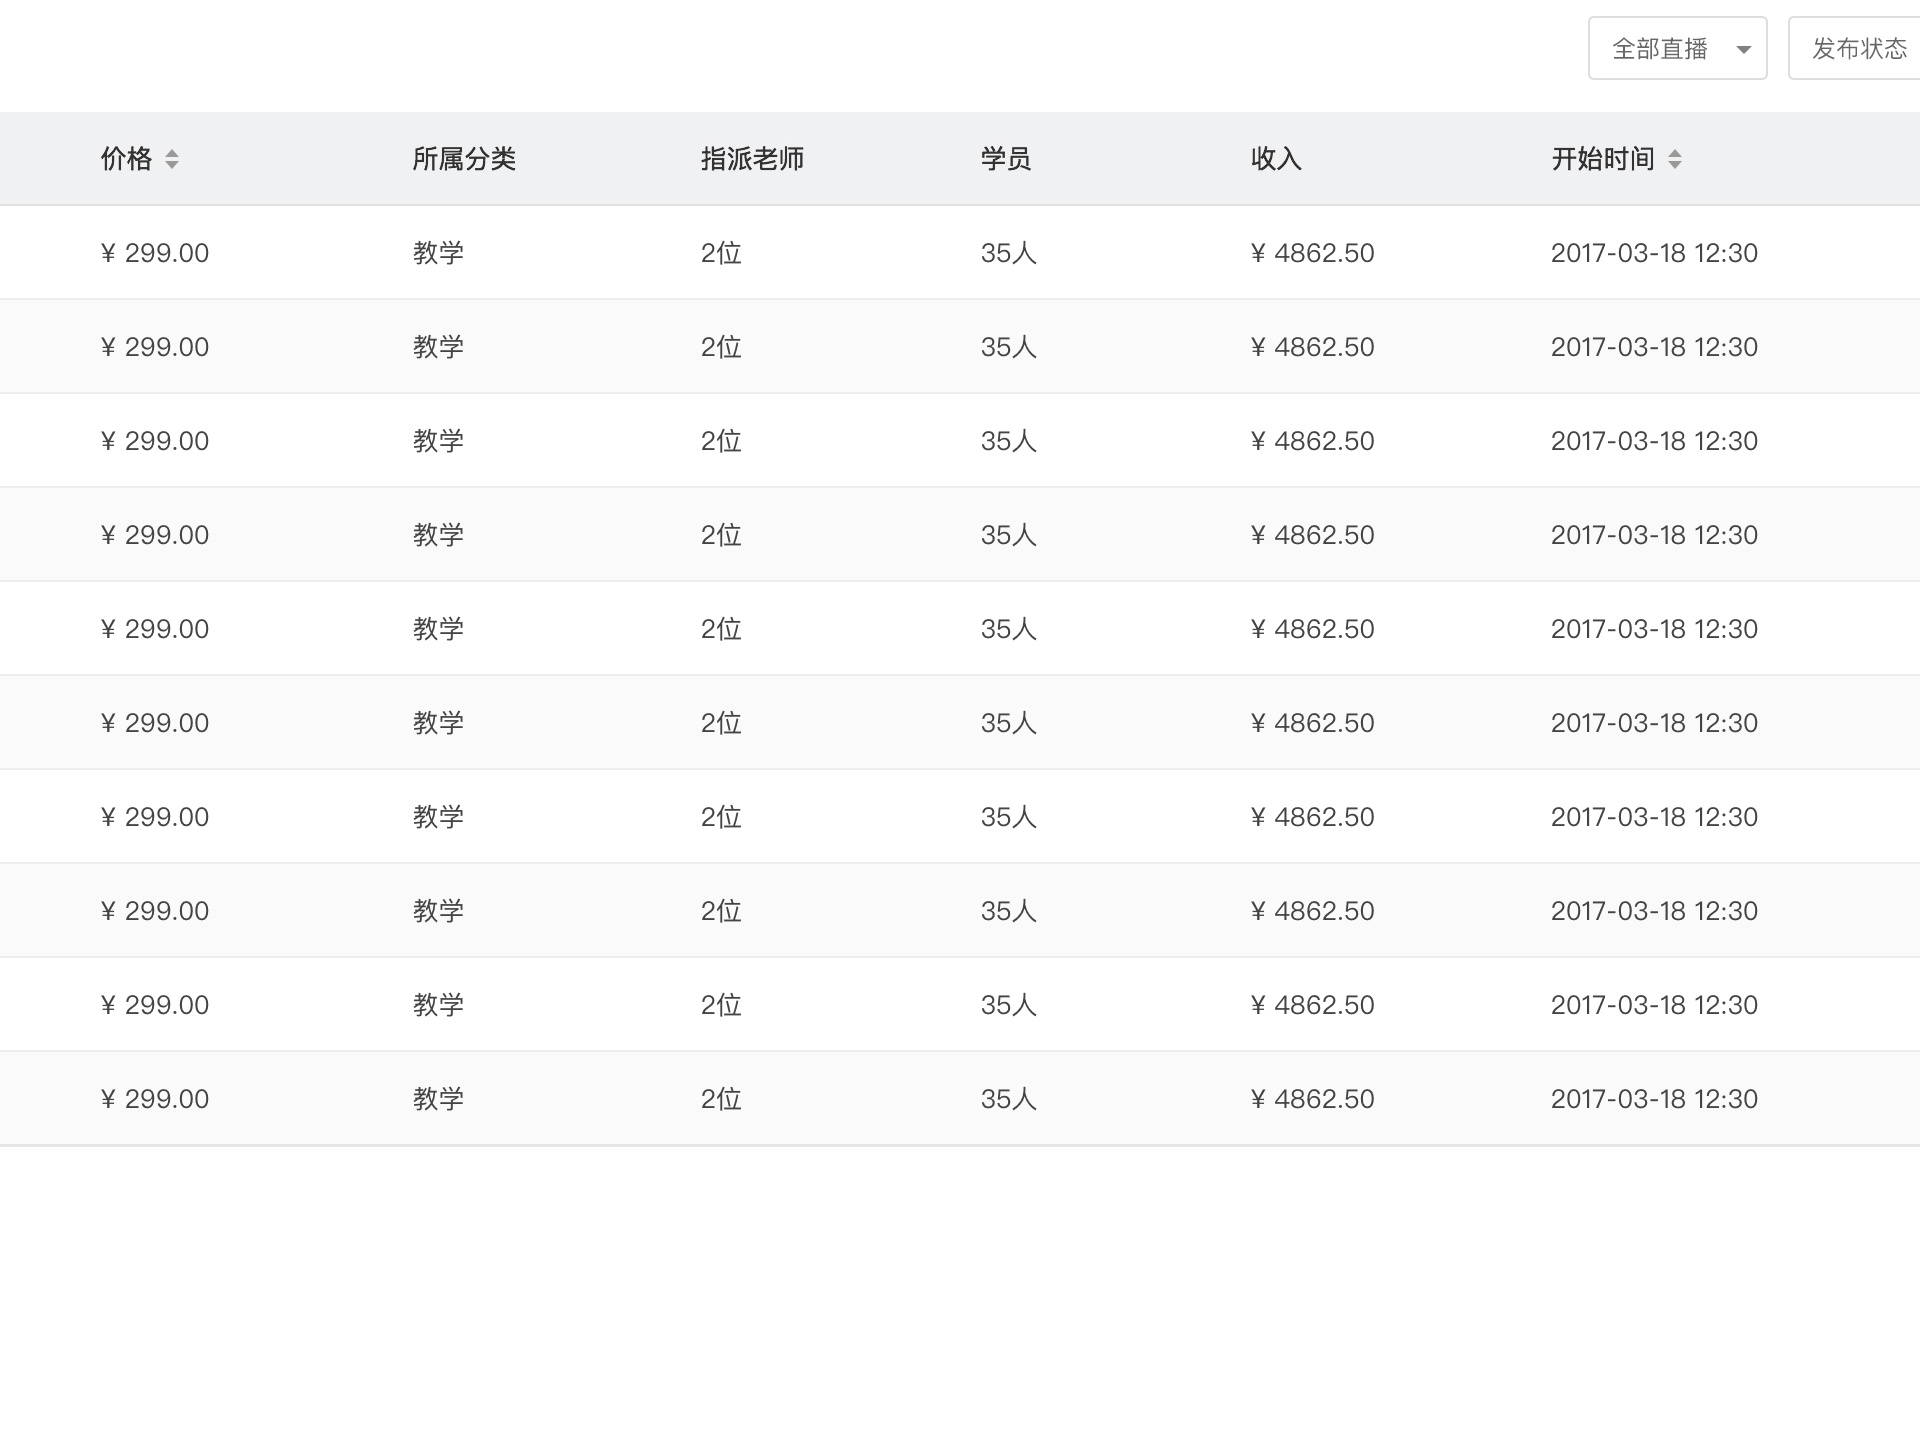Image resolution: width=1920 pixels, height=1444 pixels.
Task: Click the 全部直播 dropdown arrow
Action: [1744, 49]
